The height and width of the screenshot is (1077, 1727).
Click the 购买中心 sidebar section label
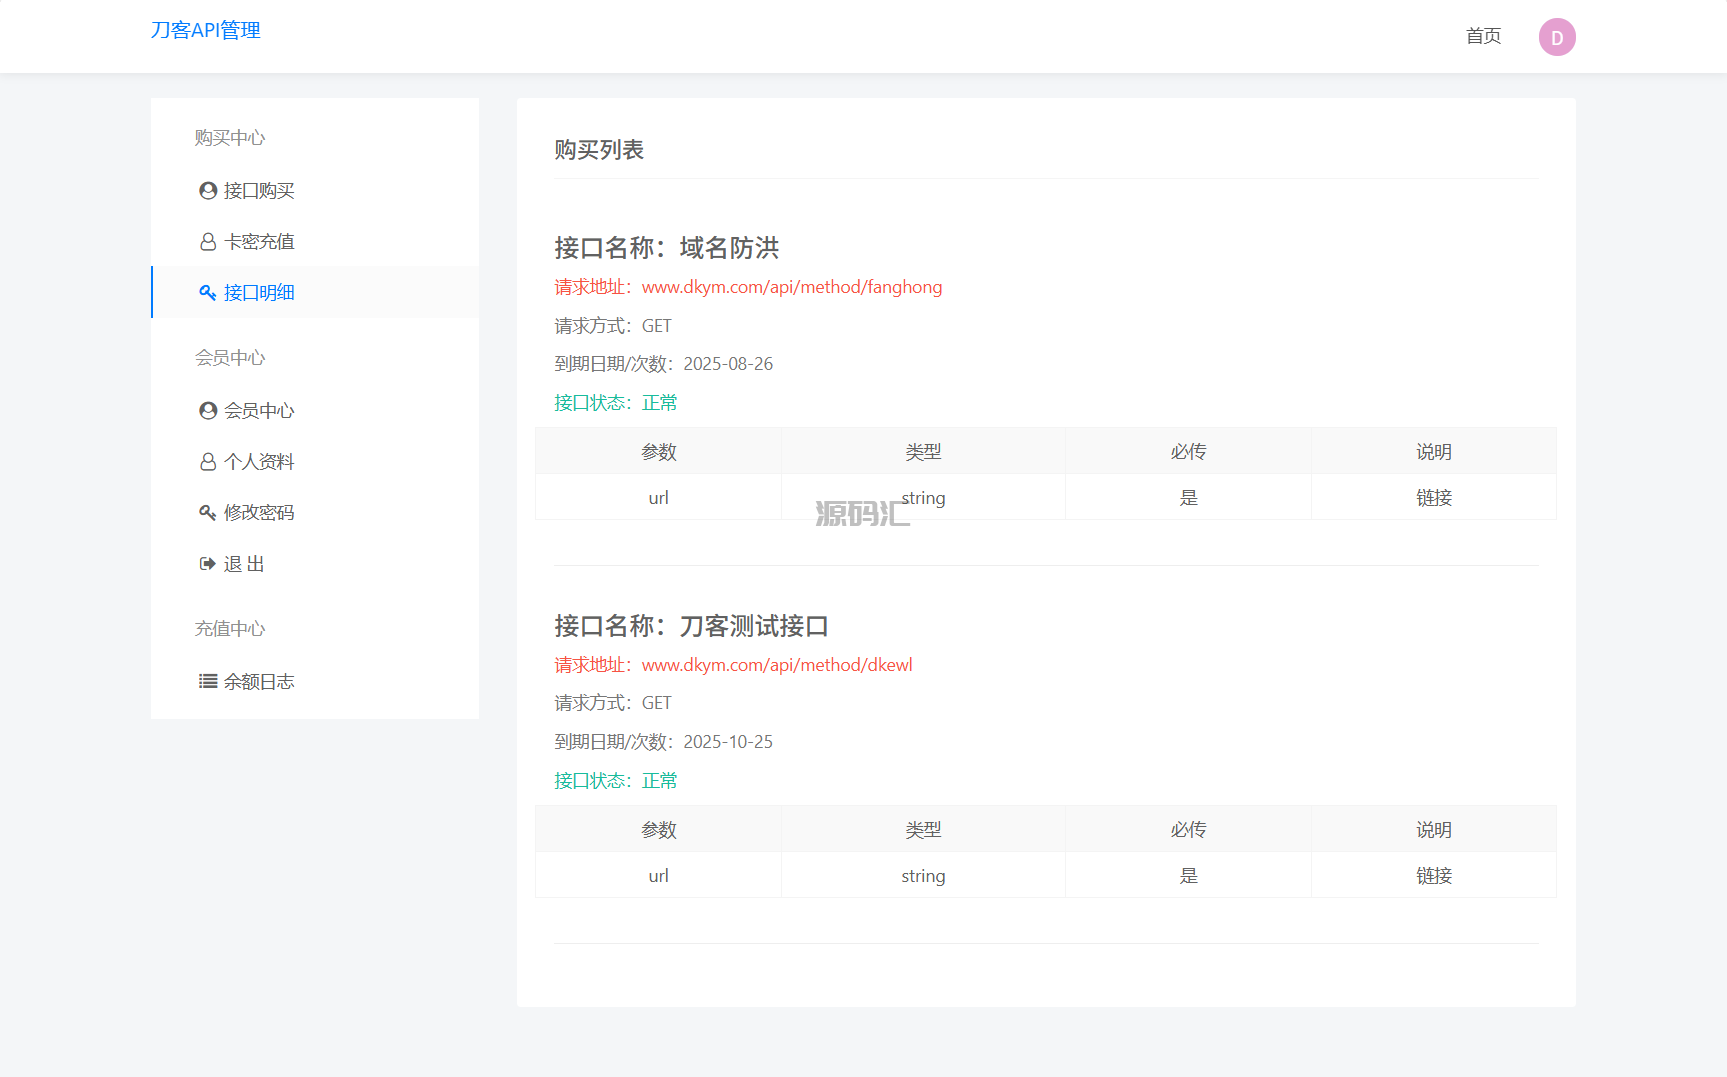tap(230, 138)
